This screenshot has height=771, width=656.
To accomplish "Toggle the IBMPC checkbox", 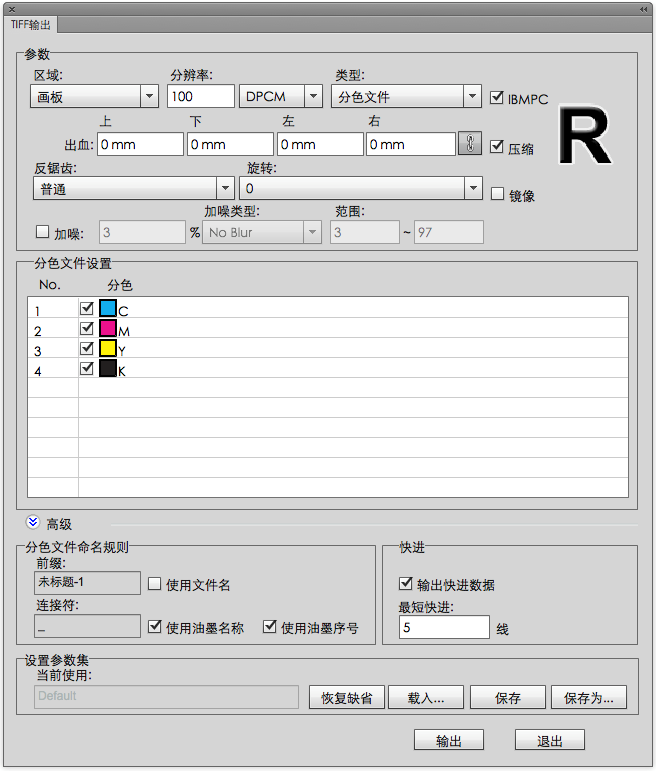I will pyautogui.click(x=498, y=98).
